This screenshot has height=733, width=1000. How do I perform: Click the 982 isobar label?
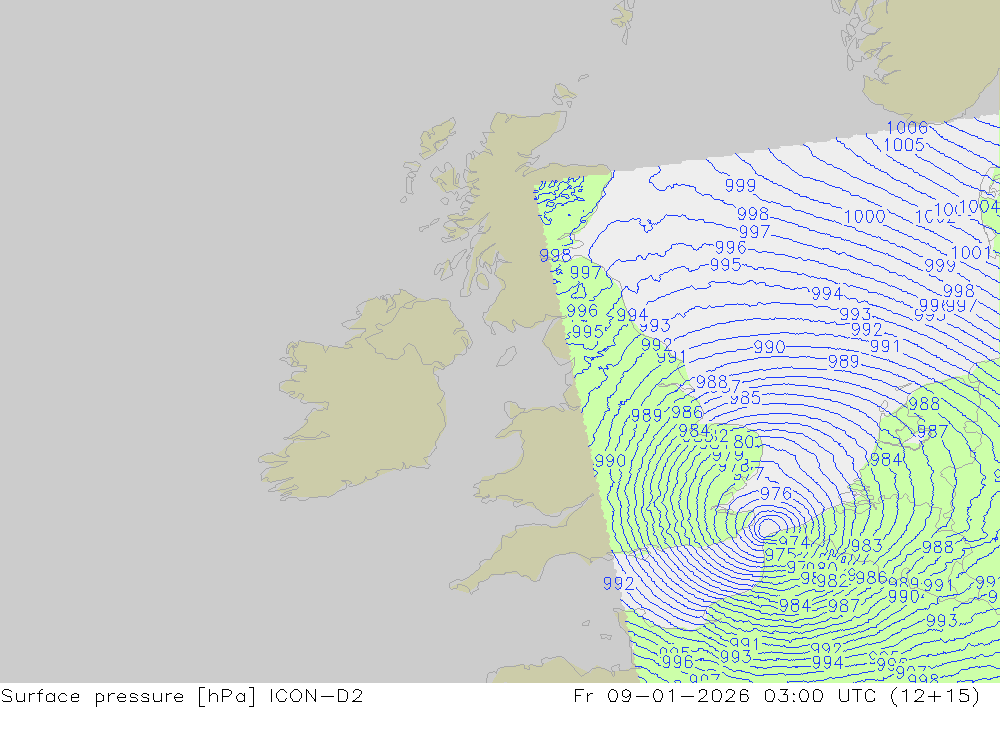click(x=832, y=581)
